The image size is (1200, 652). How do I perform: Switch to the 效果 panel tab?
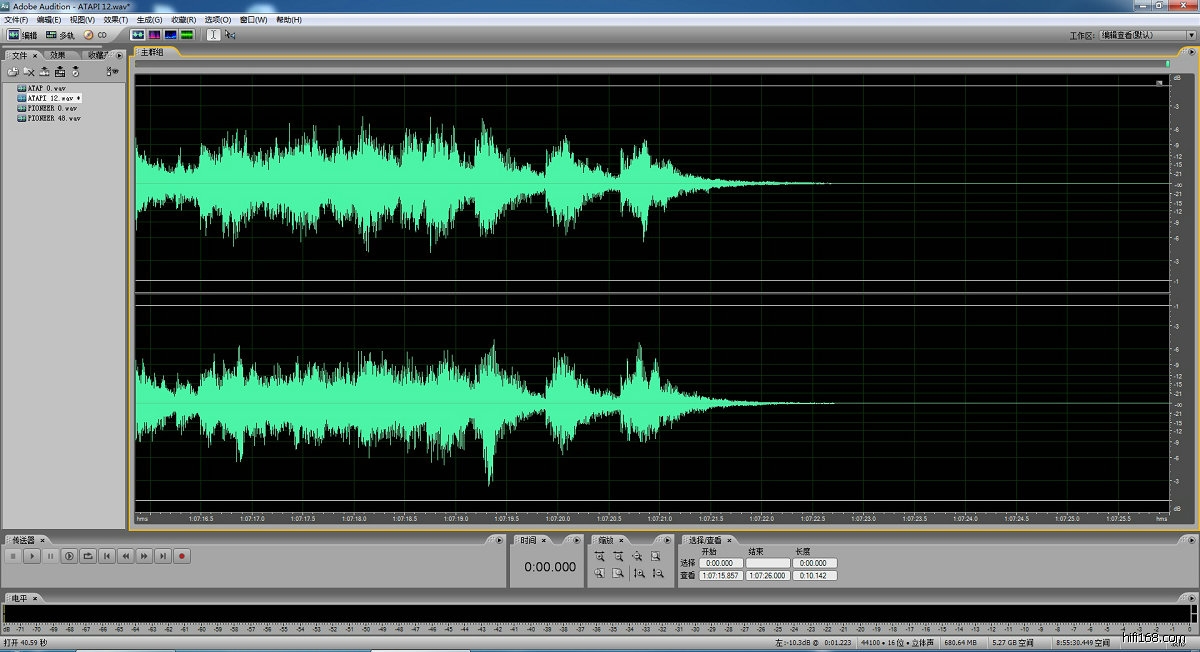(58, 55)
